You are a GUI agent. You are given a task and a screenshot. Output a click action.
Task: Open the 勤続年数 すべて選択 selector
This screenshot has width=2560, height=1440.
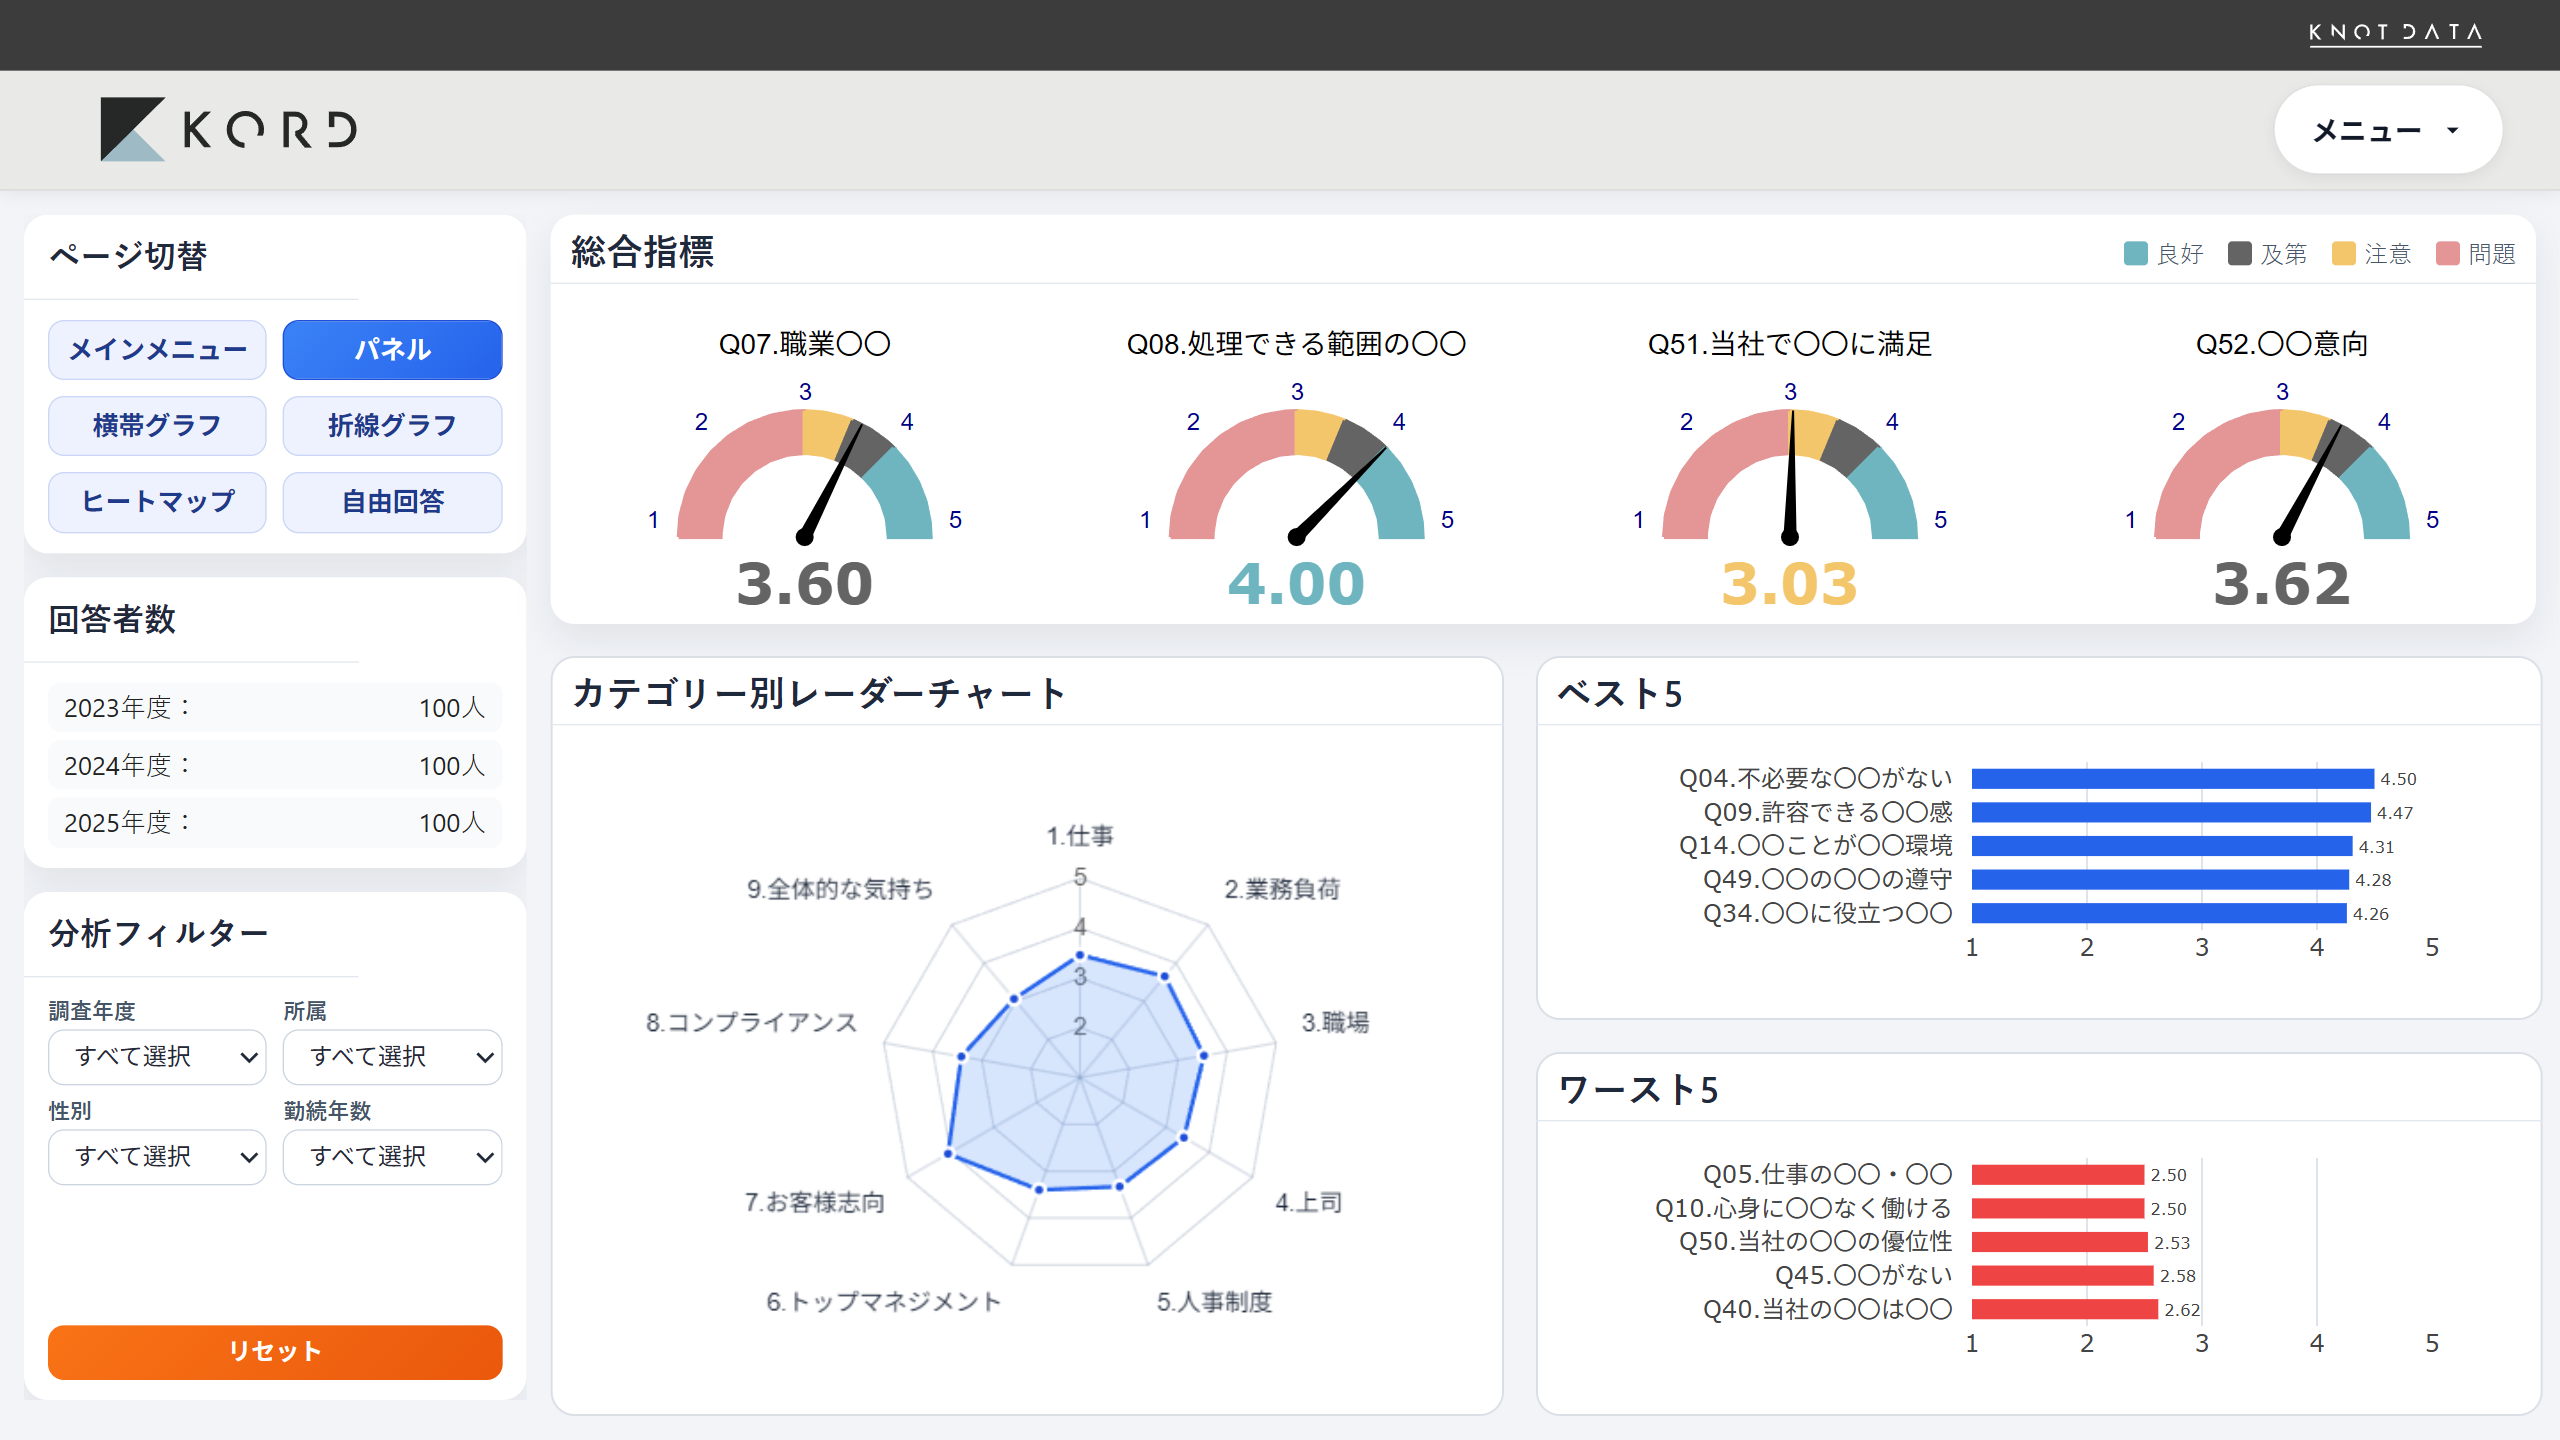(392, 1156)
